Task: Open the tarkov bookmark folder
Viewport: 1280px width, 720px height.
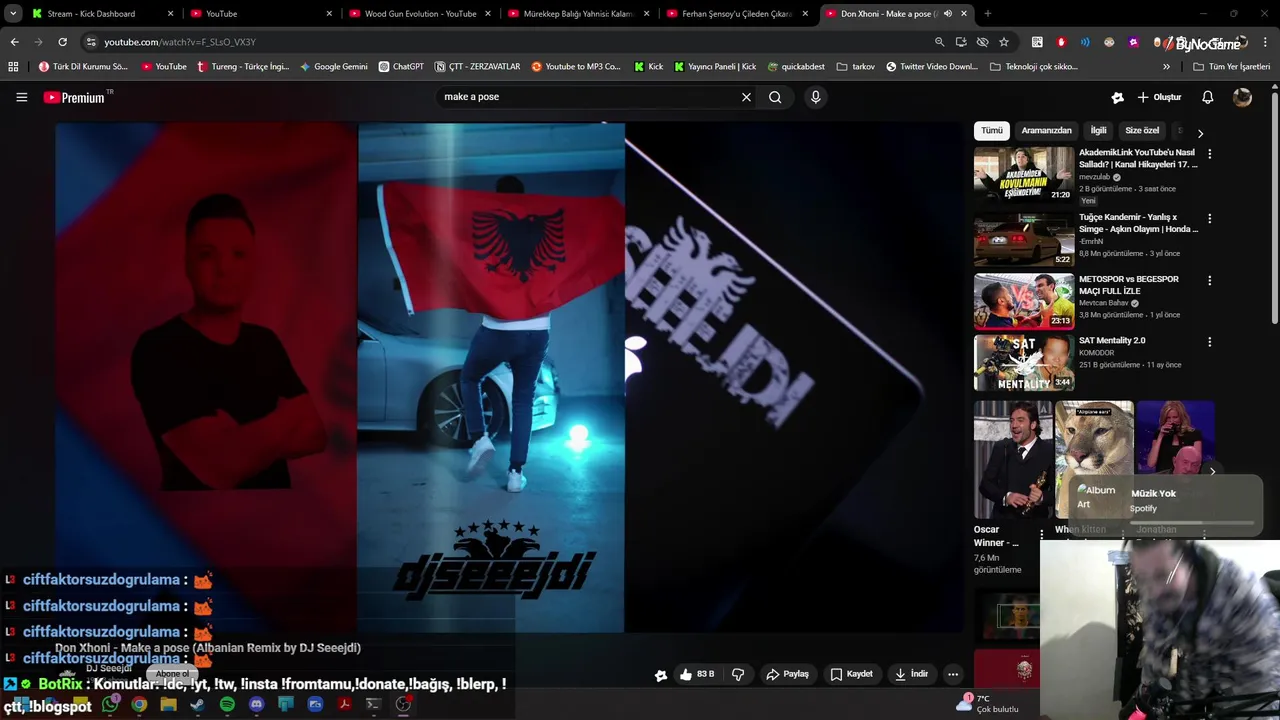Action: [x=855, y=67]
